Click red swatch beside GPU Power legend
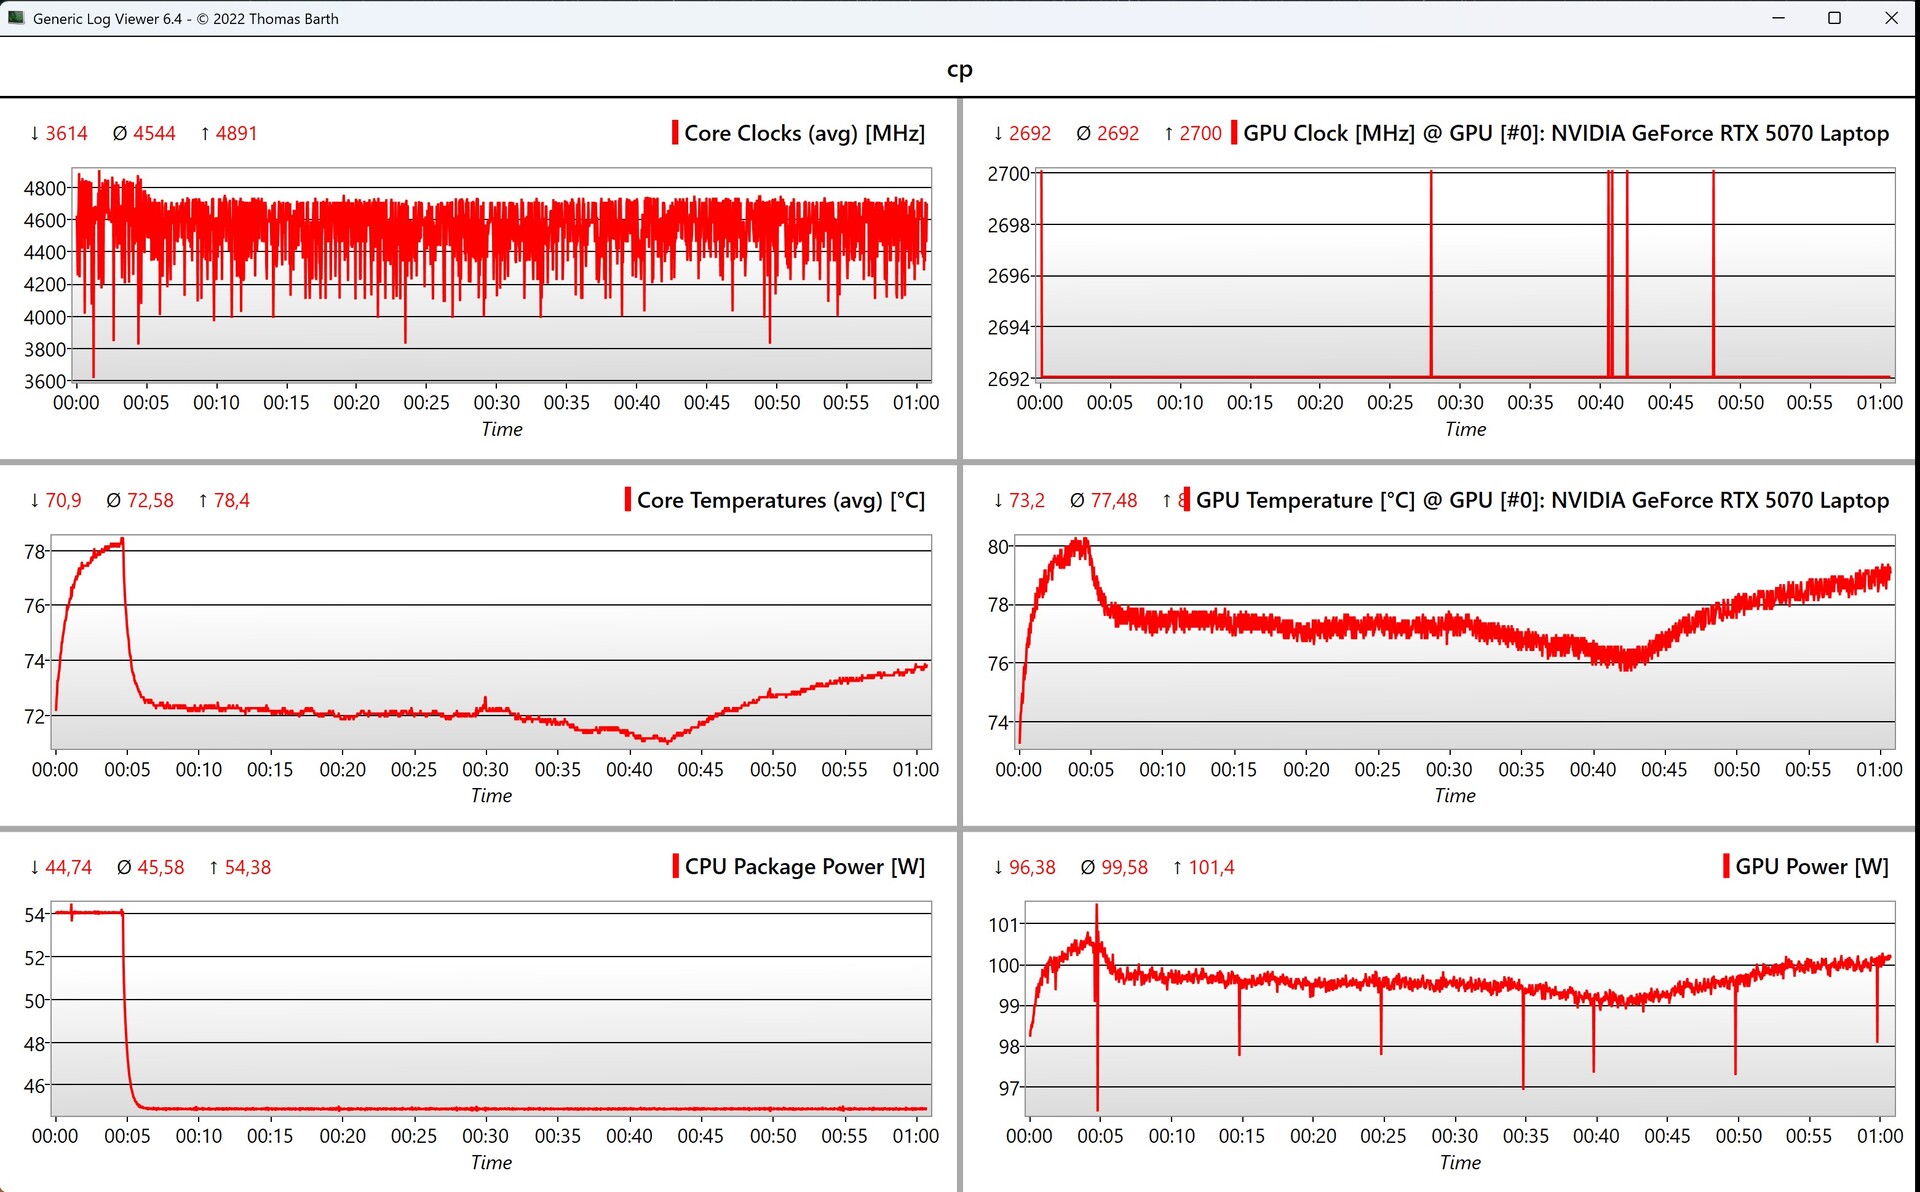This screenshot has height=1192, width=1920. (1726, 866)
